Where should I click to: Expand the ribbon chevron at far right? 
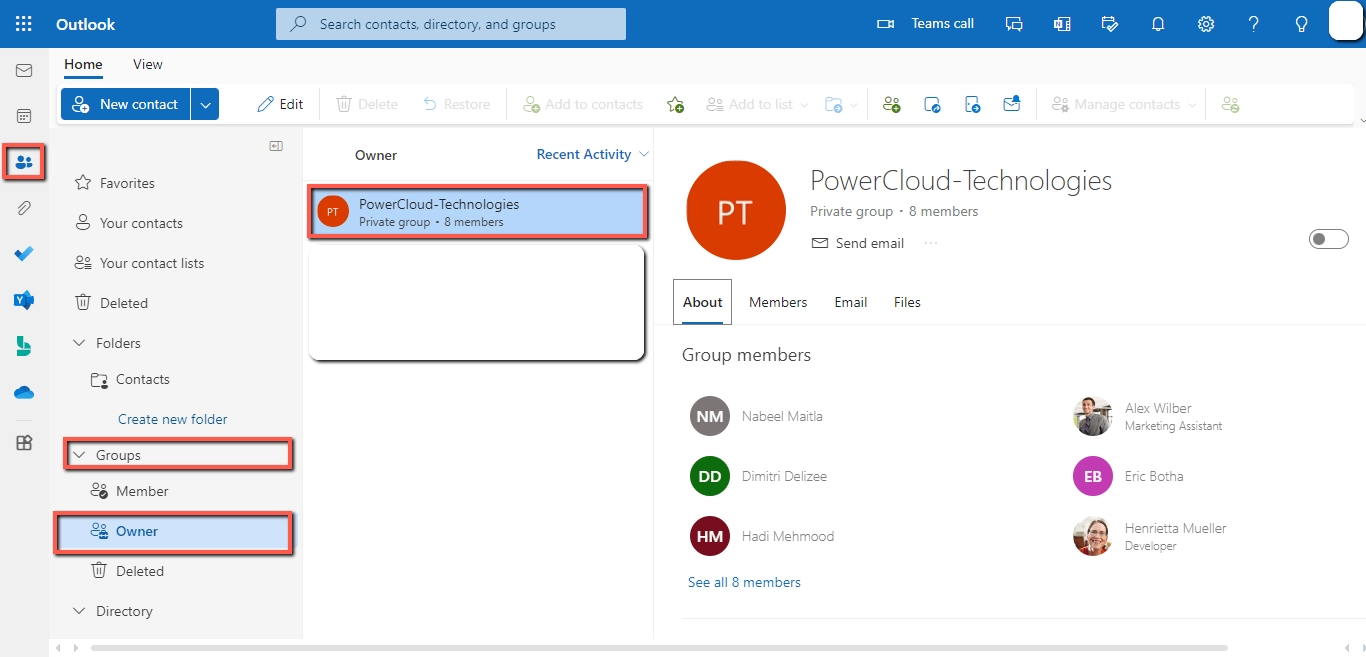[x=1361, y=121]
